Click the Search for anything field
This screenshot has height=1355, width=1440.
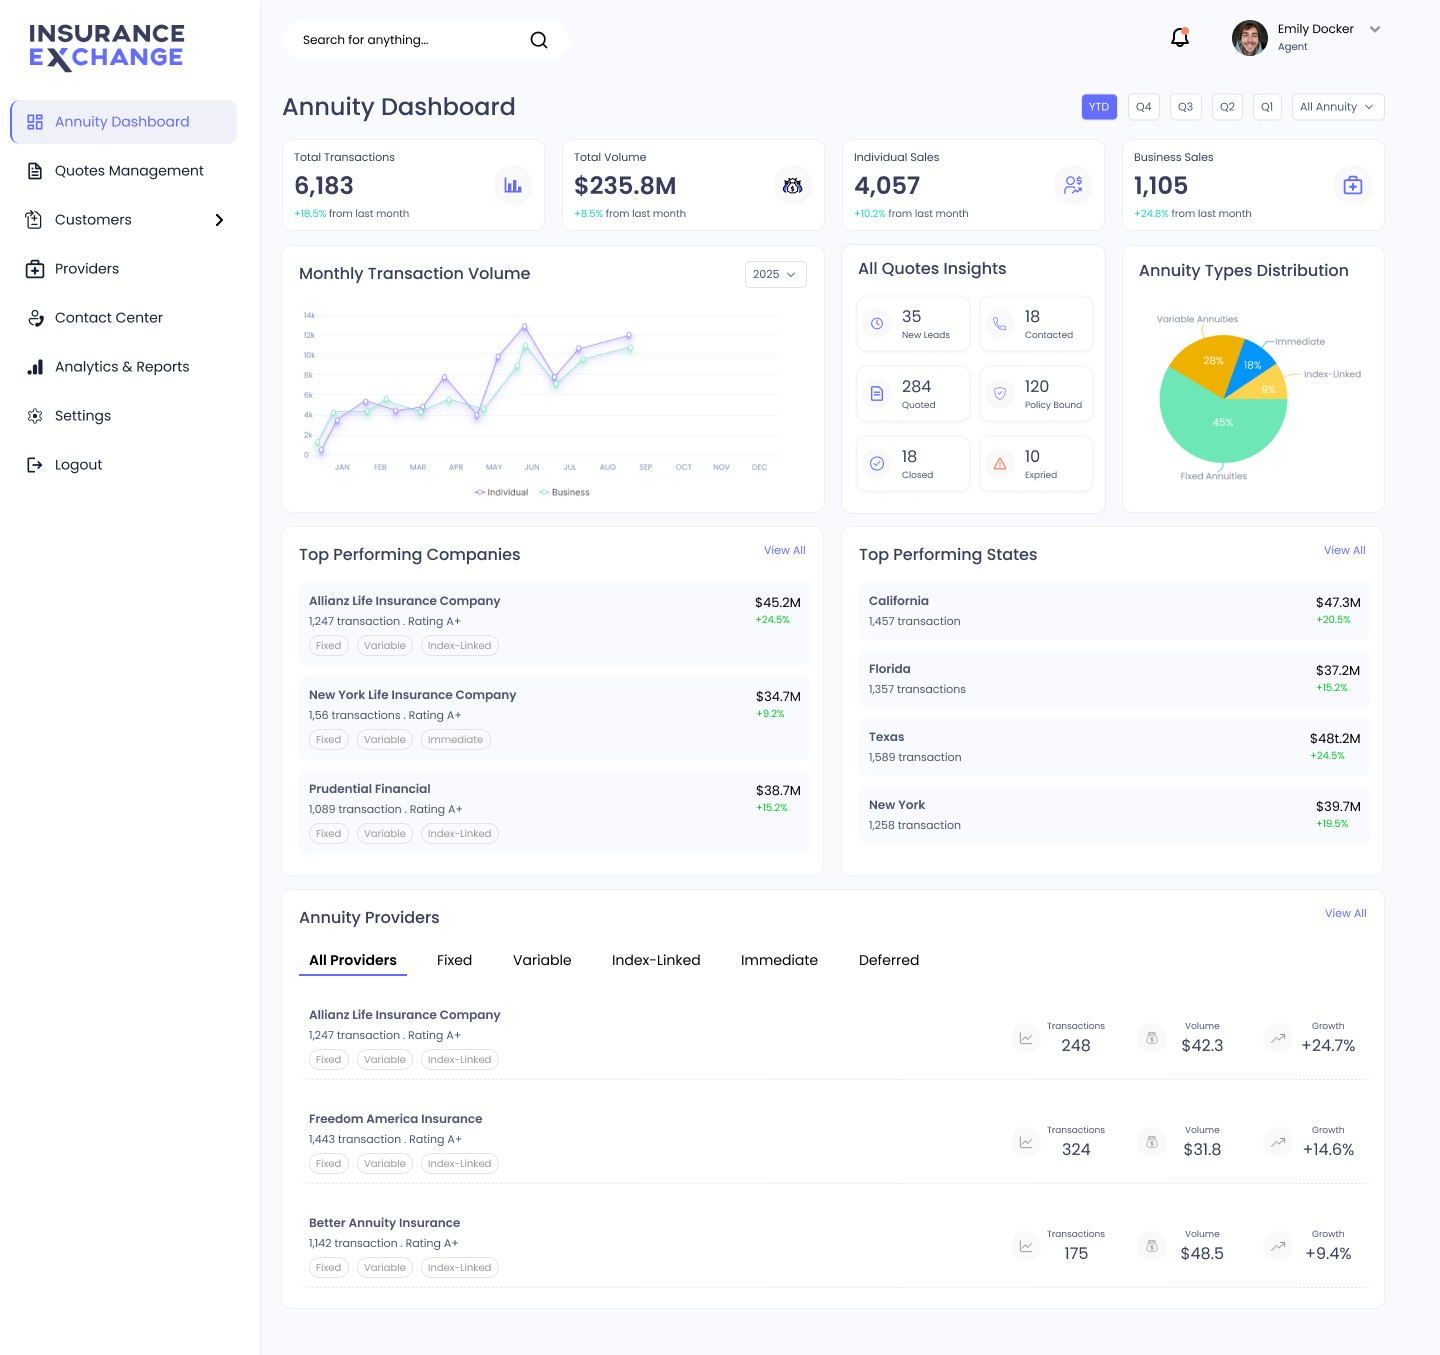(426, 40)
